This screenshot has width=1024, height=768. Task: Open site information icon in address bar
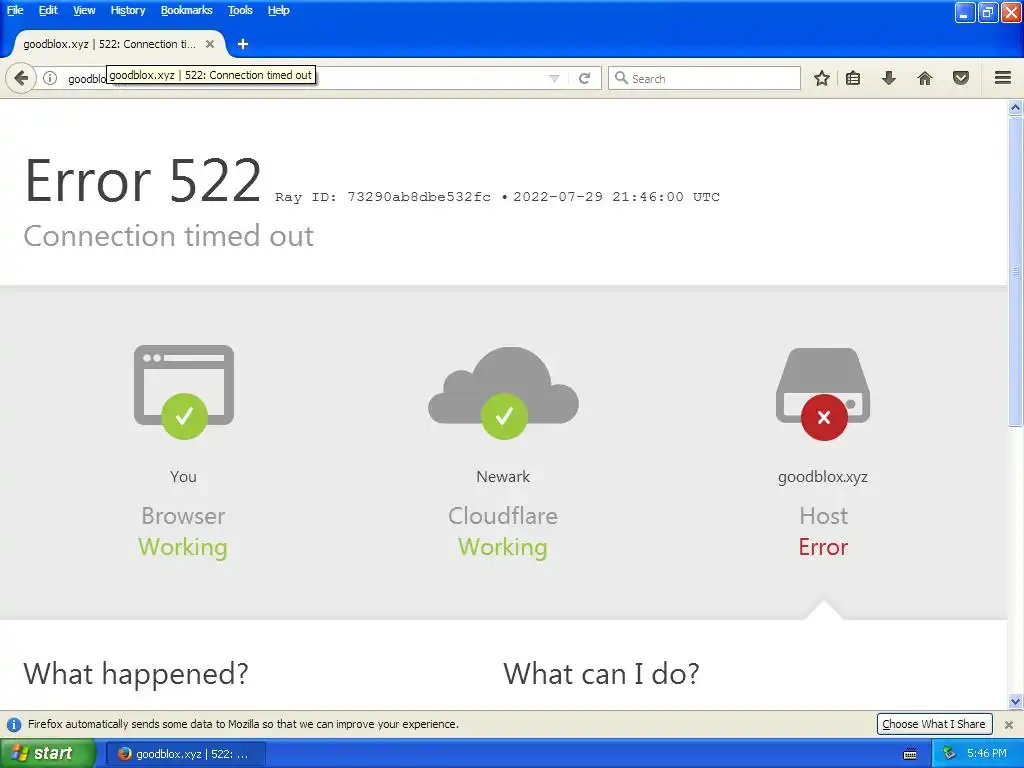tap(50, 78)
